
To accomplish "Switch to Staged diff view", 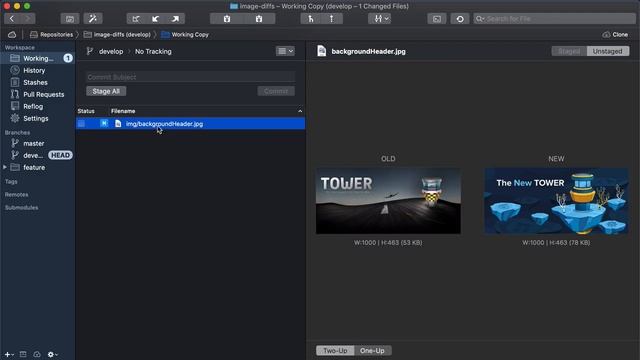I will [x=569, y=51].
